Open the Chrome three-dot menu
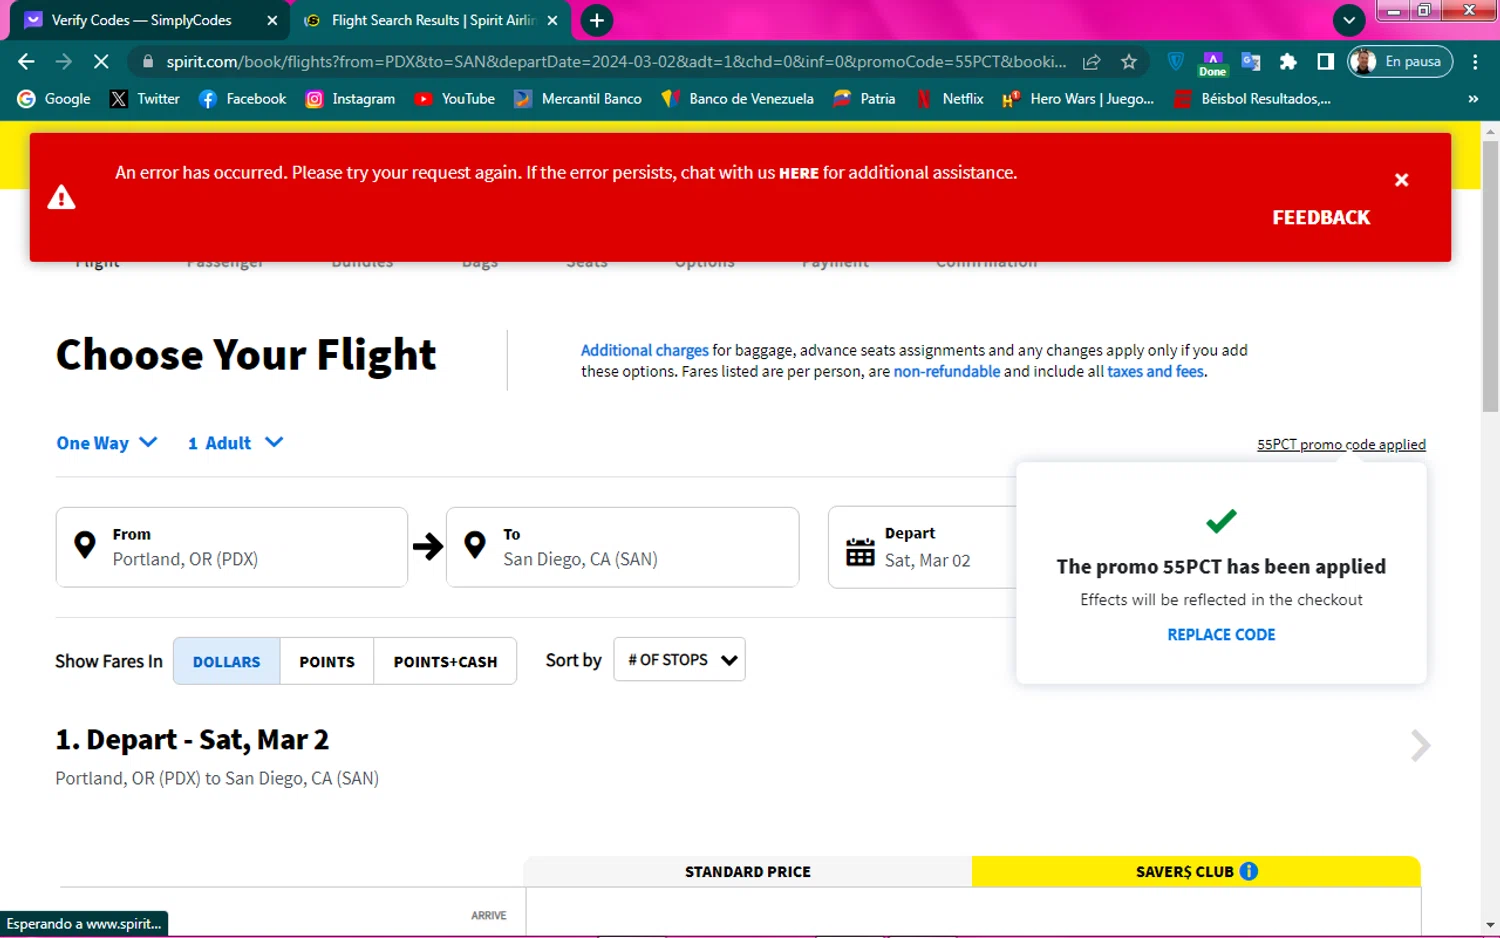 pyautogui.click(x=1475, y=62)
